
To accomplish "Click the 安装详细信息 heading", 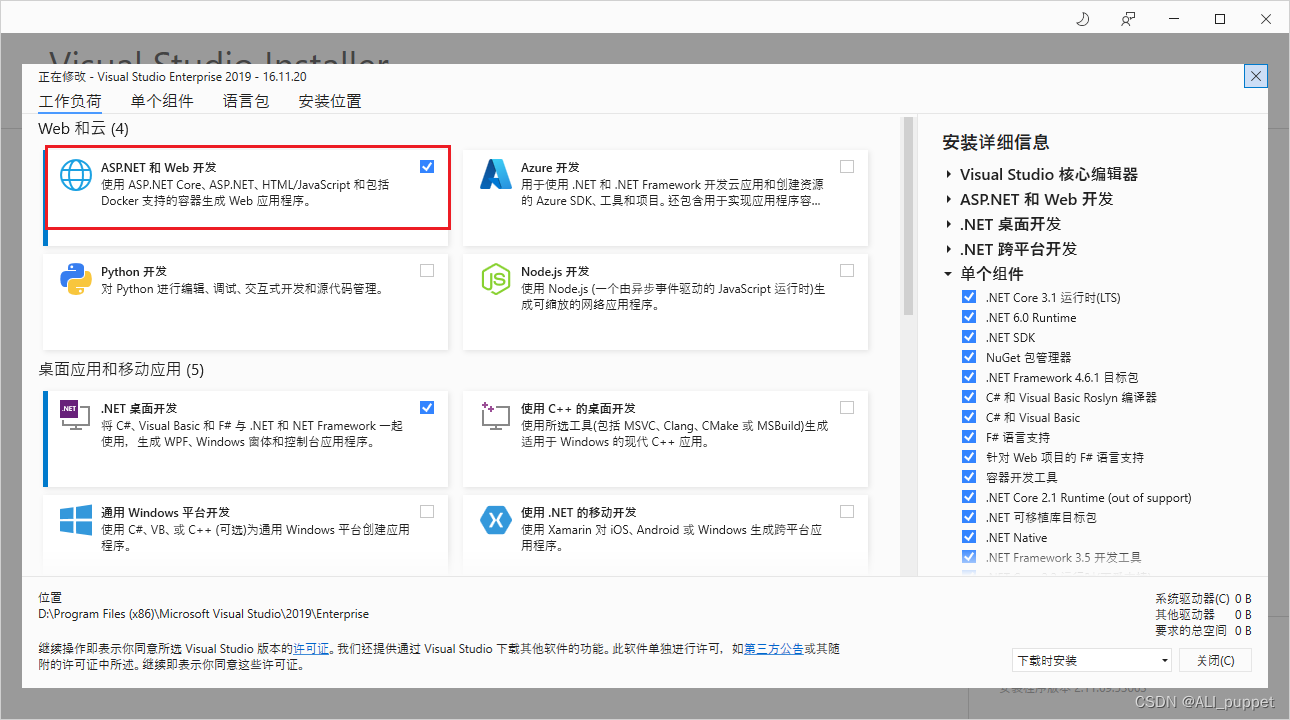I will [x=996, y=142].
